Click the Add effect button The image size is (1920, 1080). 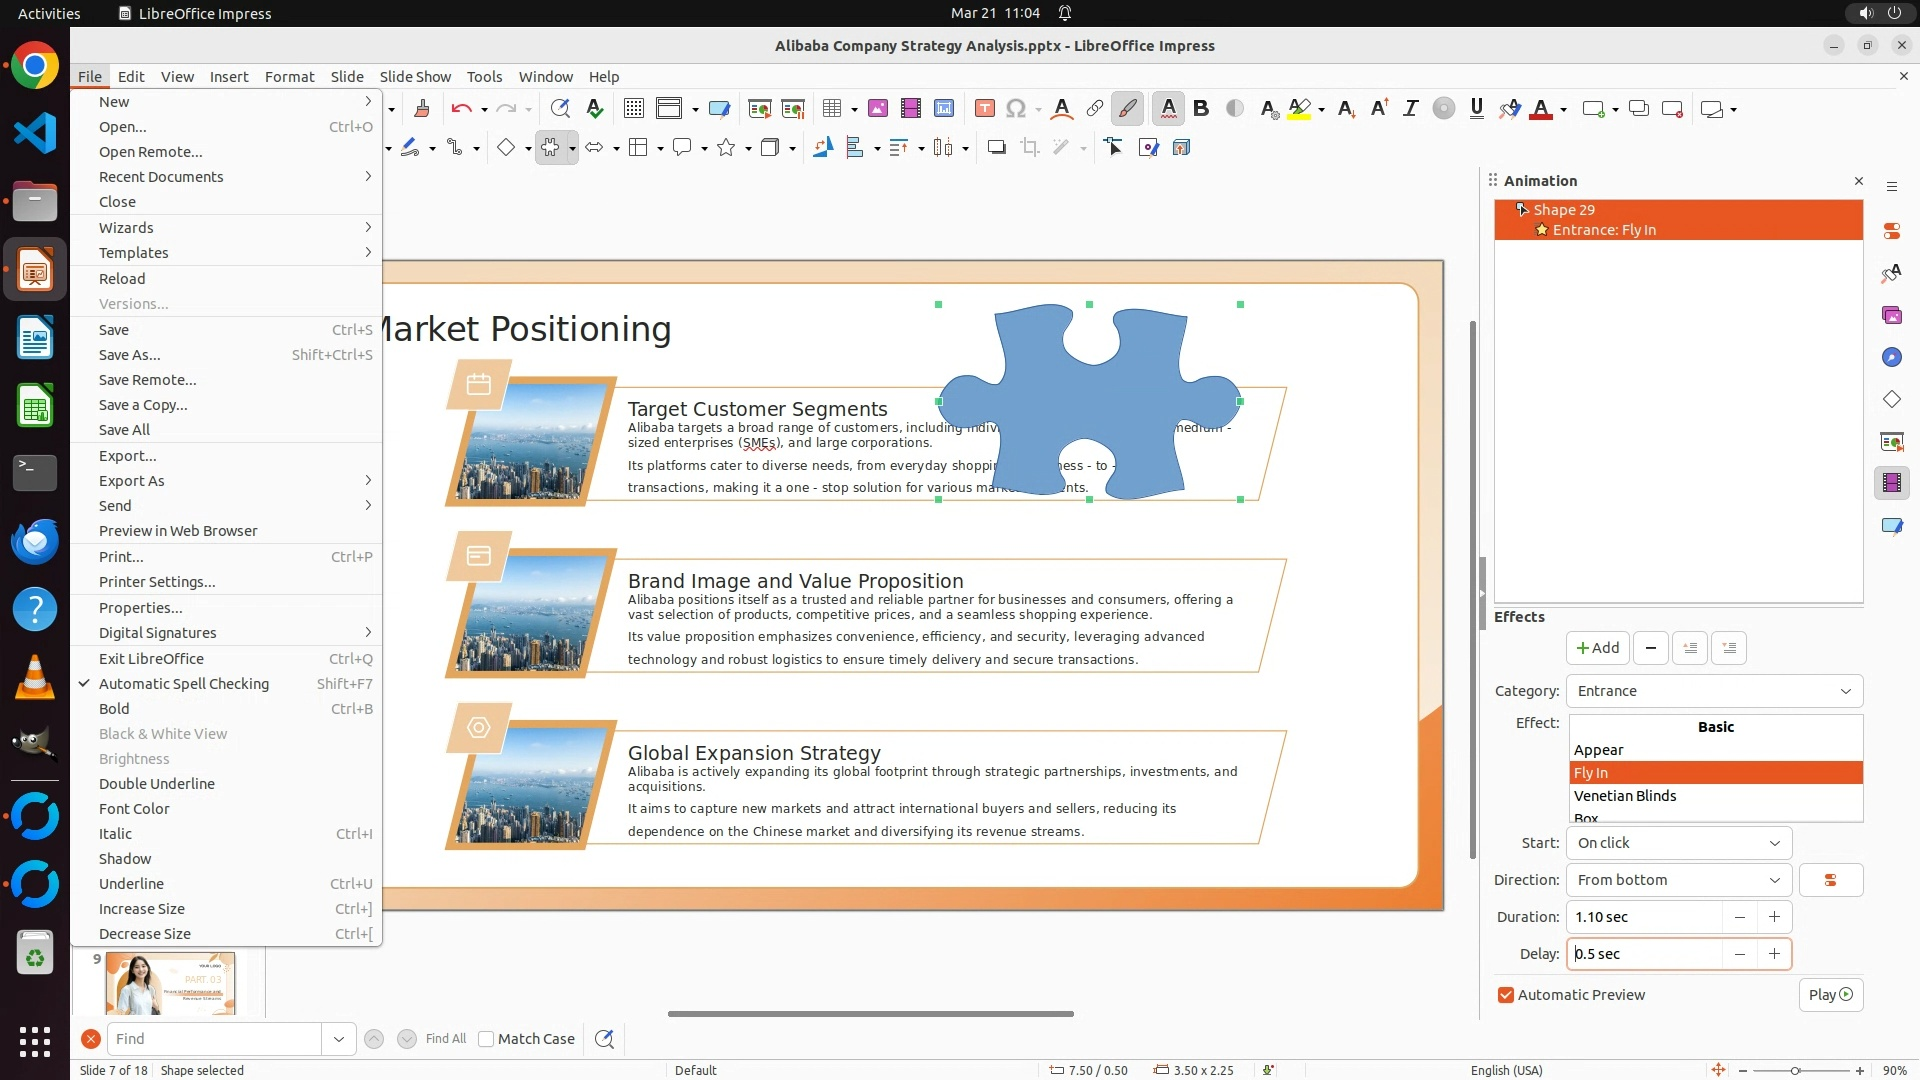click(x=1597, y=648)
